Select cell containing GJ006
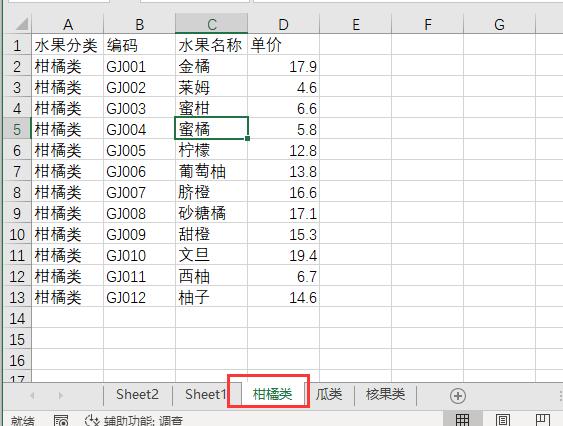 [x=139, y=171]
